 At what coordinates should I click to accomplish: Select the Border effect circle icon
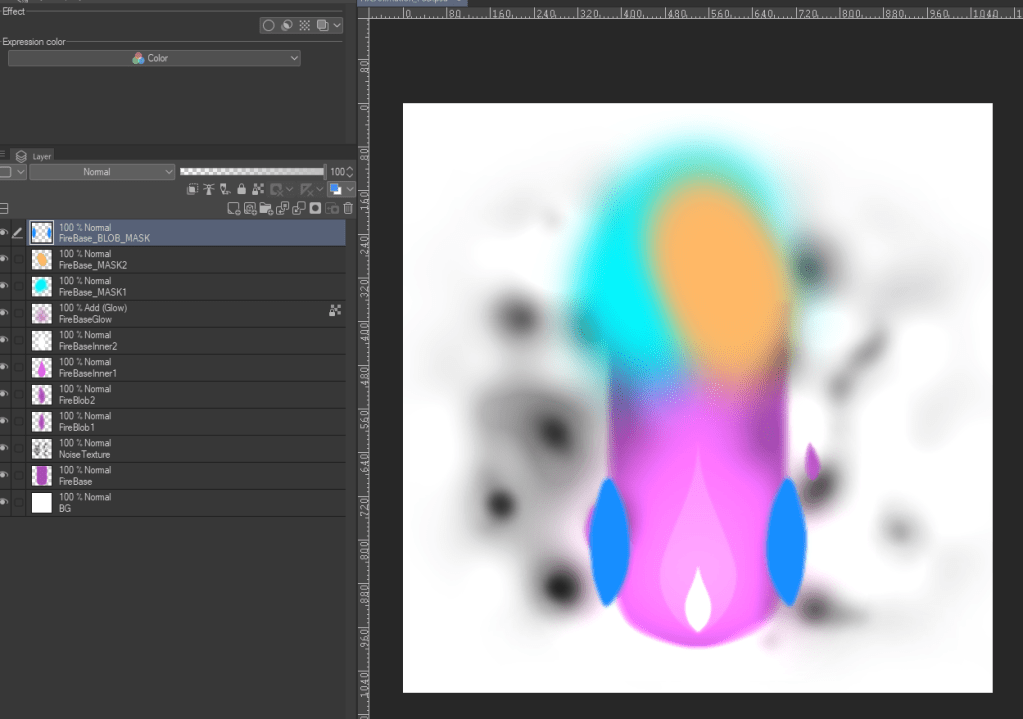point(268,26)
